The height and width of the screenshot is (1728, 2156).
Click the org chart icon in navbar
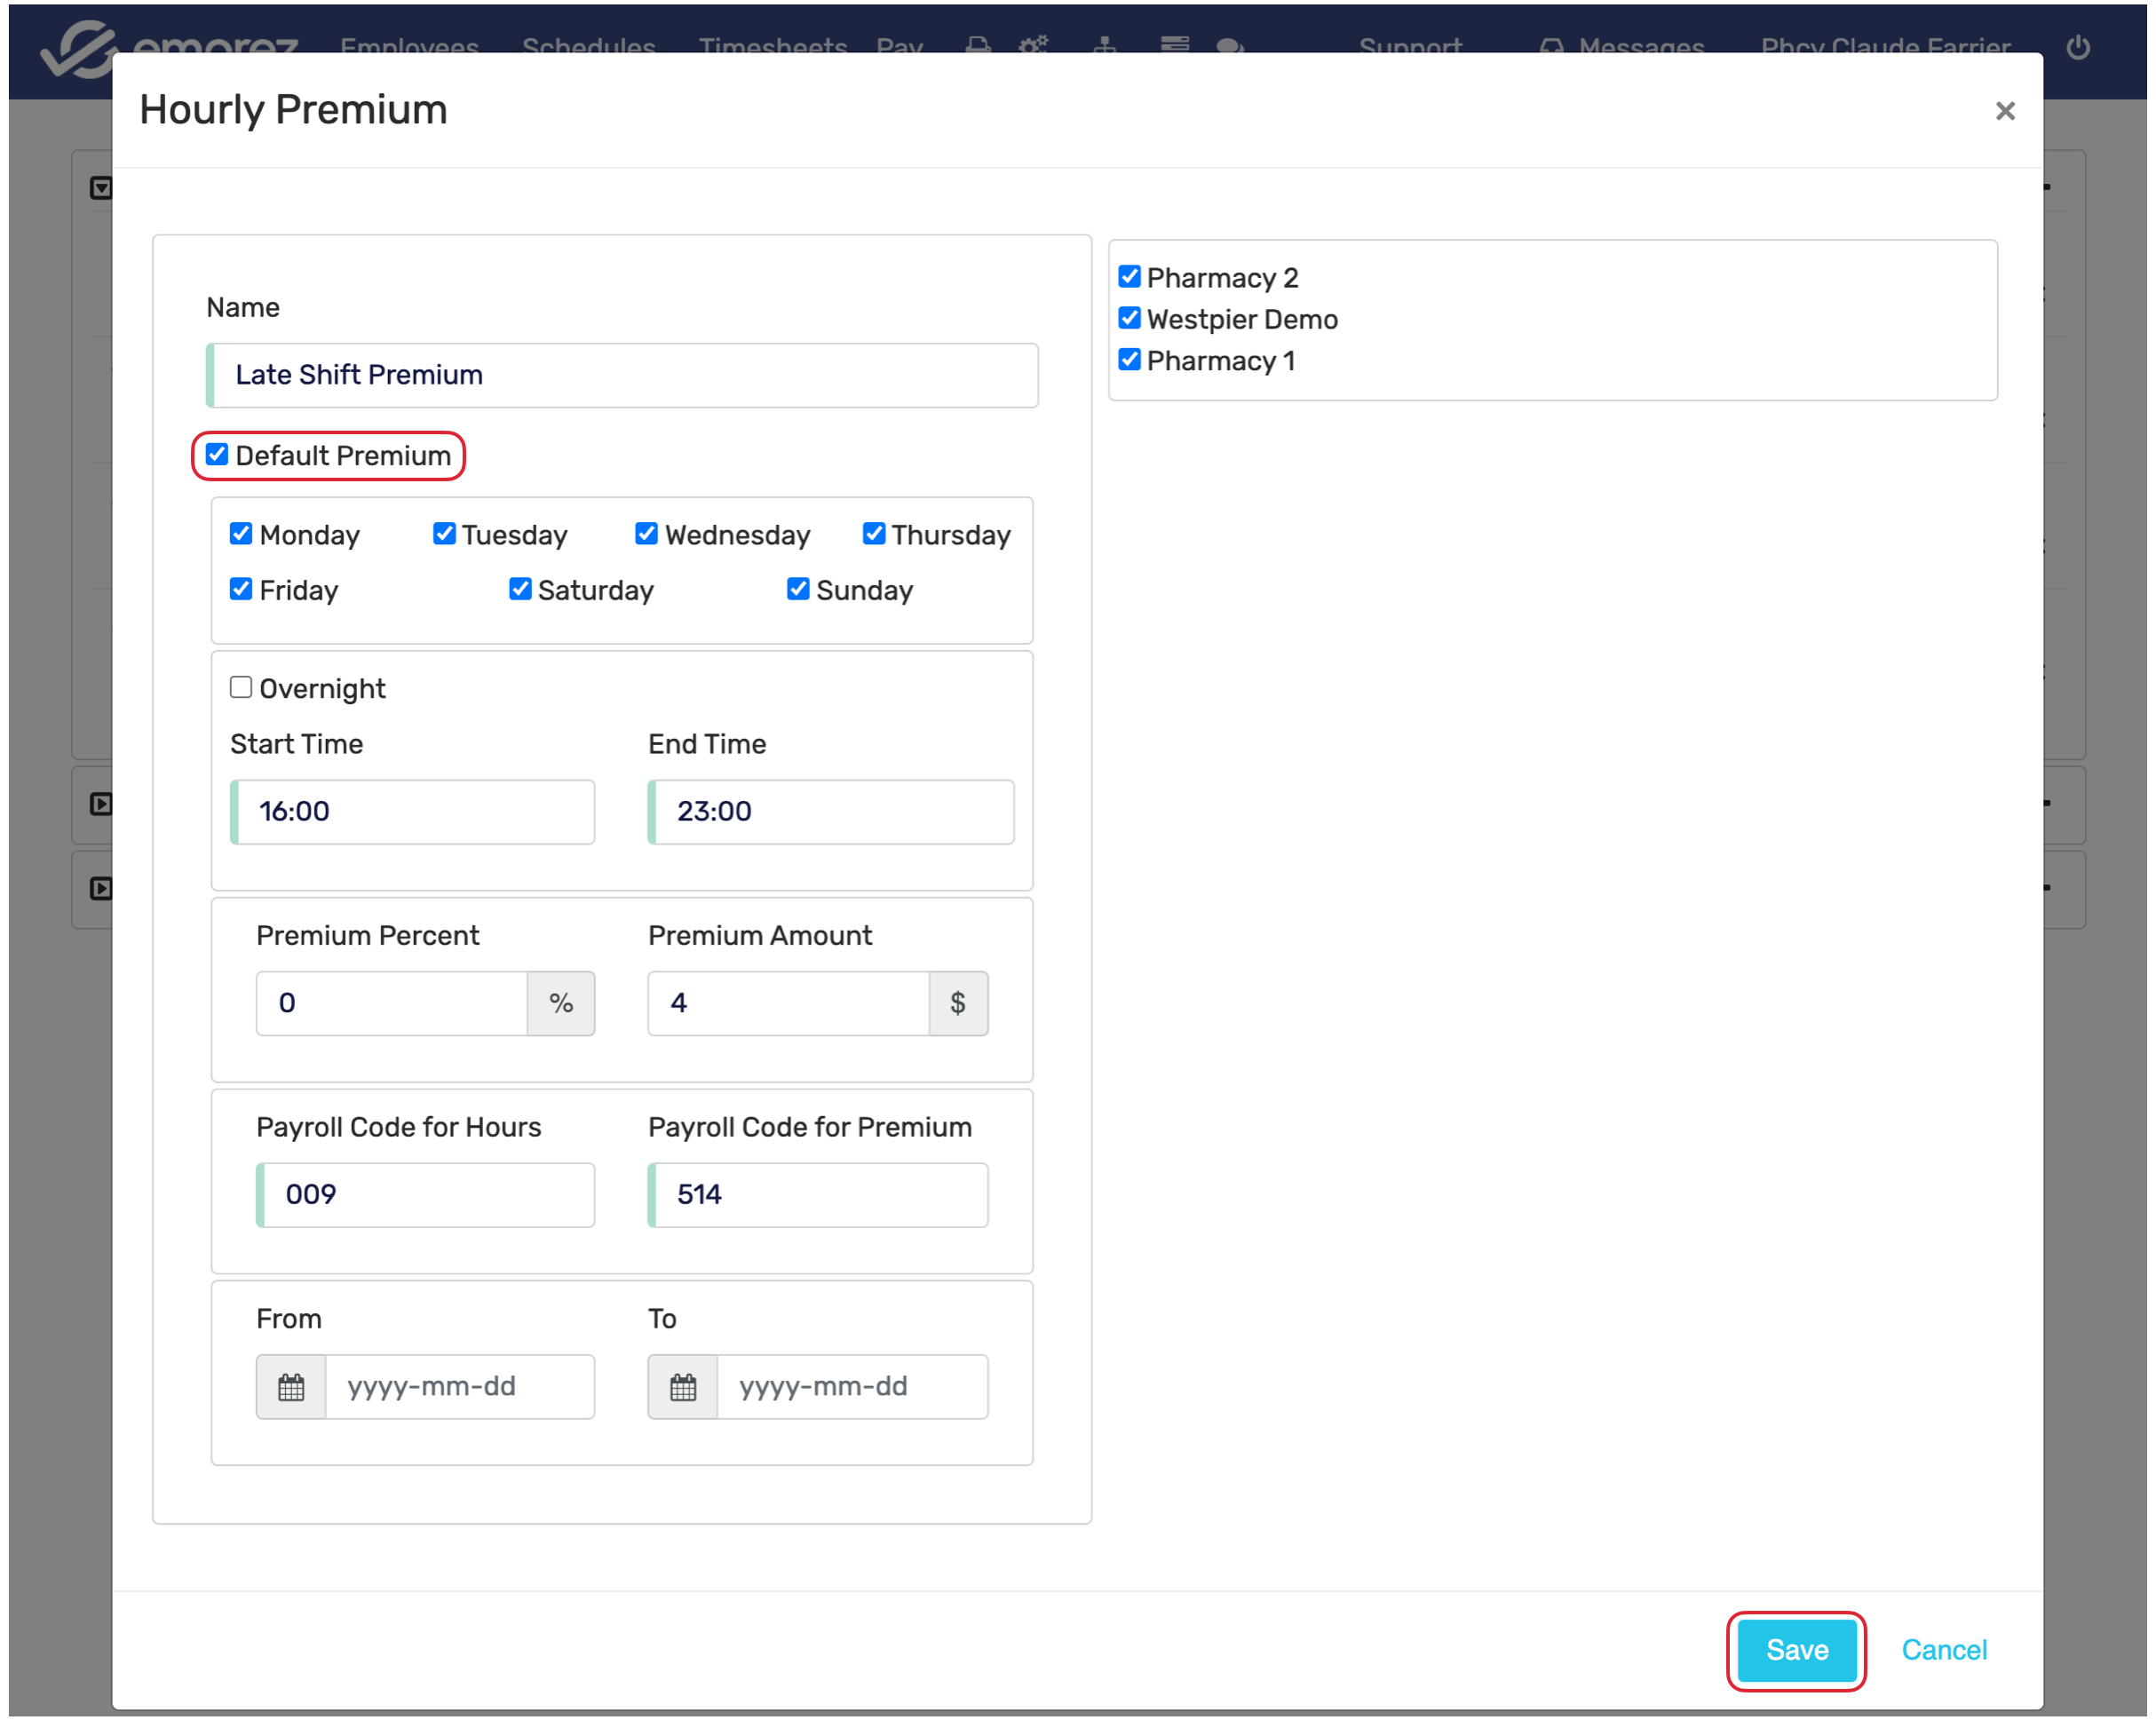[x=1105, y=46]
